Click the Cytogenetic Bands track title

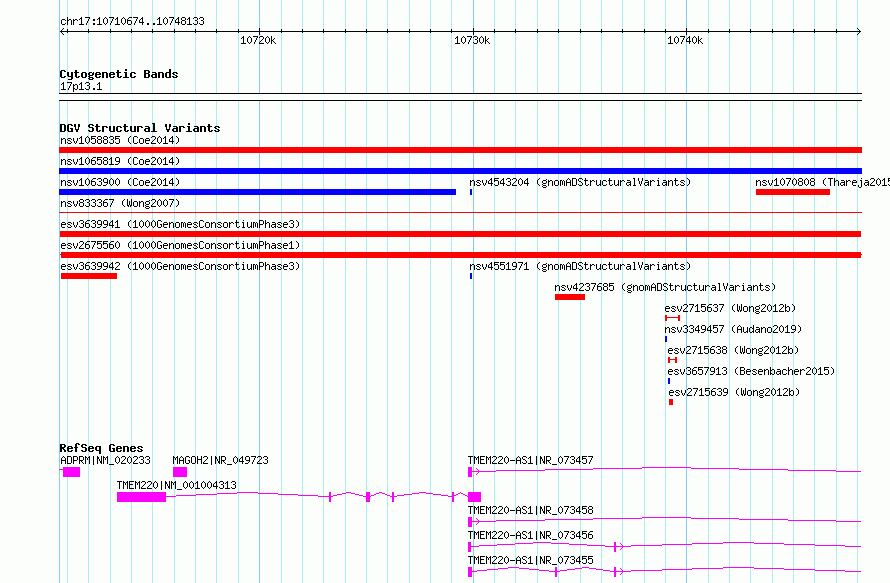pos(119,74)
